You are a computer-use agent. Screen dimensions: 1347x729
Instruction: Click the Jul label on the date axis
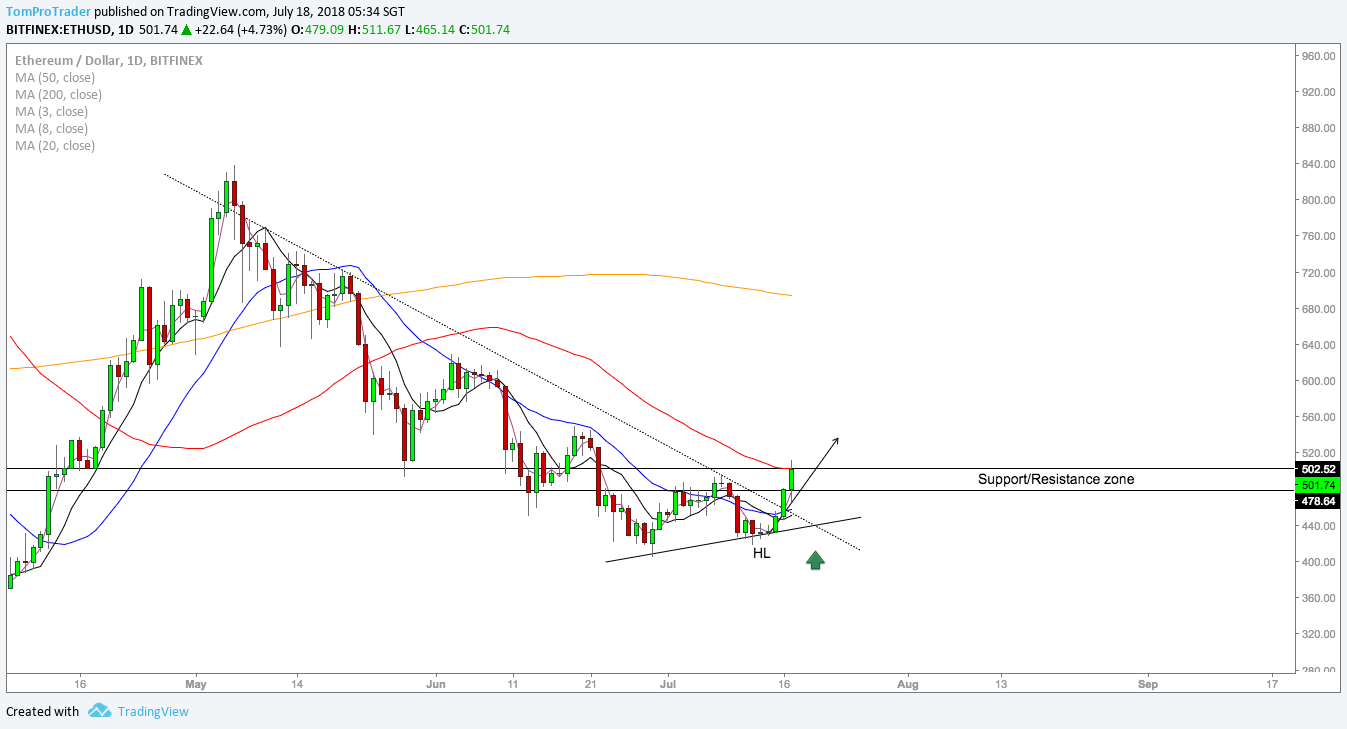click(669, 685)
